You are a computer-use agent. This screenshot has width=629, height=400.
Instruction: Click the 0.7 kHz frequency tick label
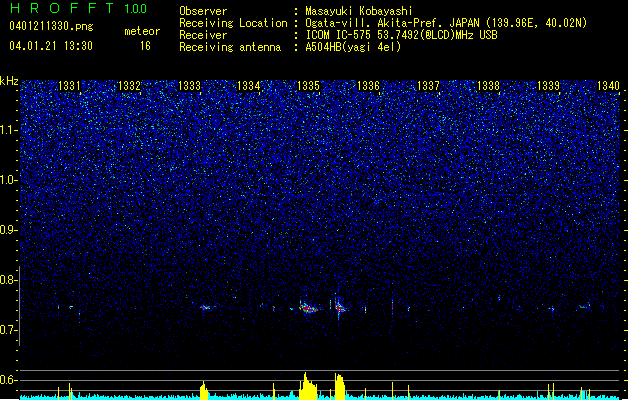tap(8, 330)
